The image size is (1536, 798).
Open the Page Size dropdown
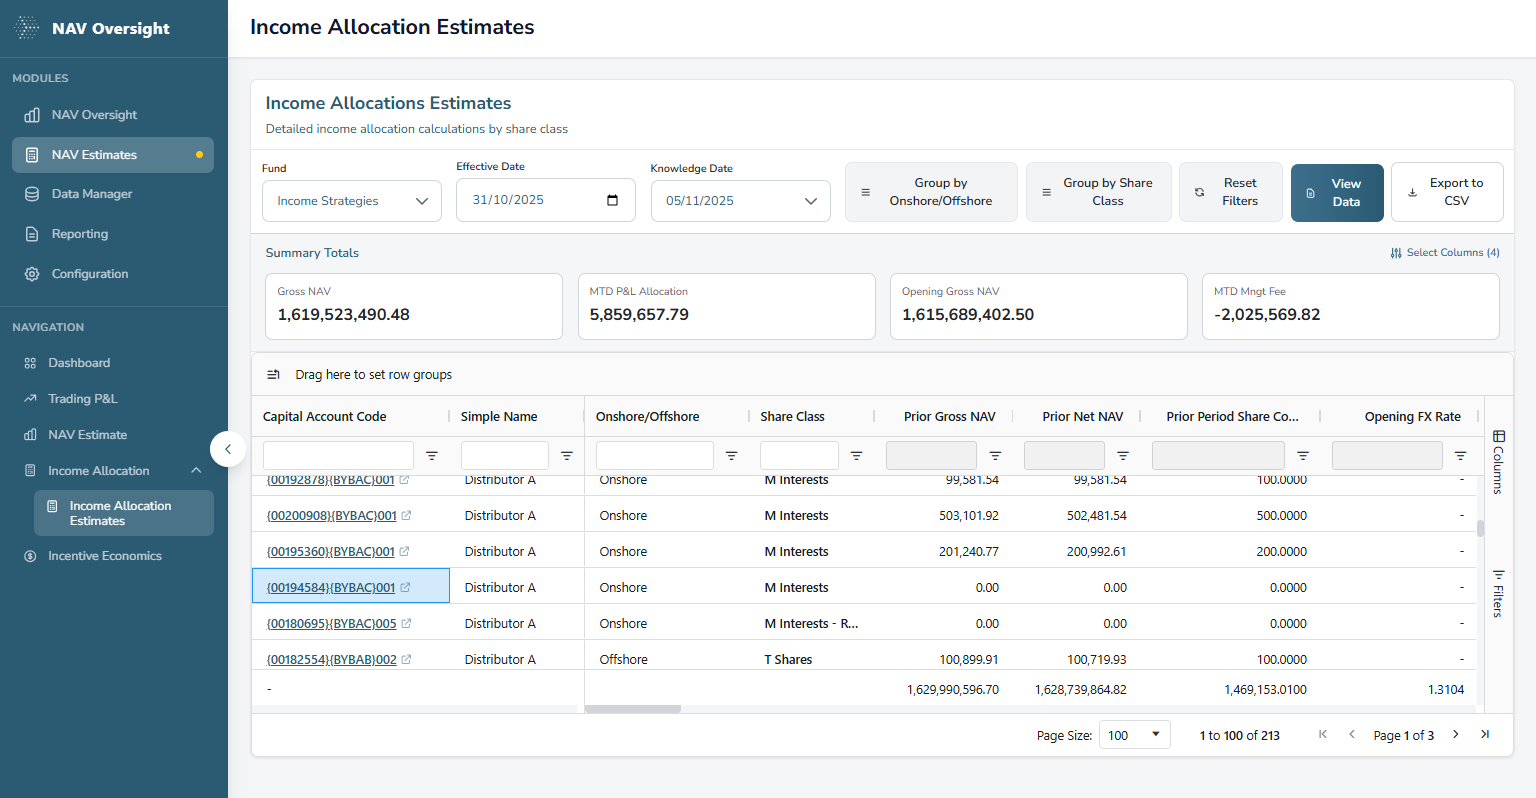(x=1134, y=735)
